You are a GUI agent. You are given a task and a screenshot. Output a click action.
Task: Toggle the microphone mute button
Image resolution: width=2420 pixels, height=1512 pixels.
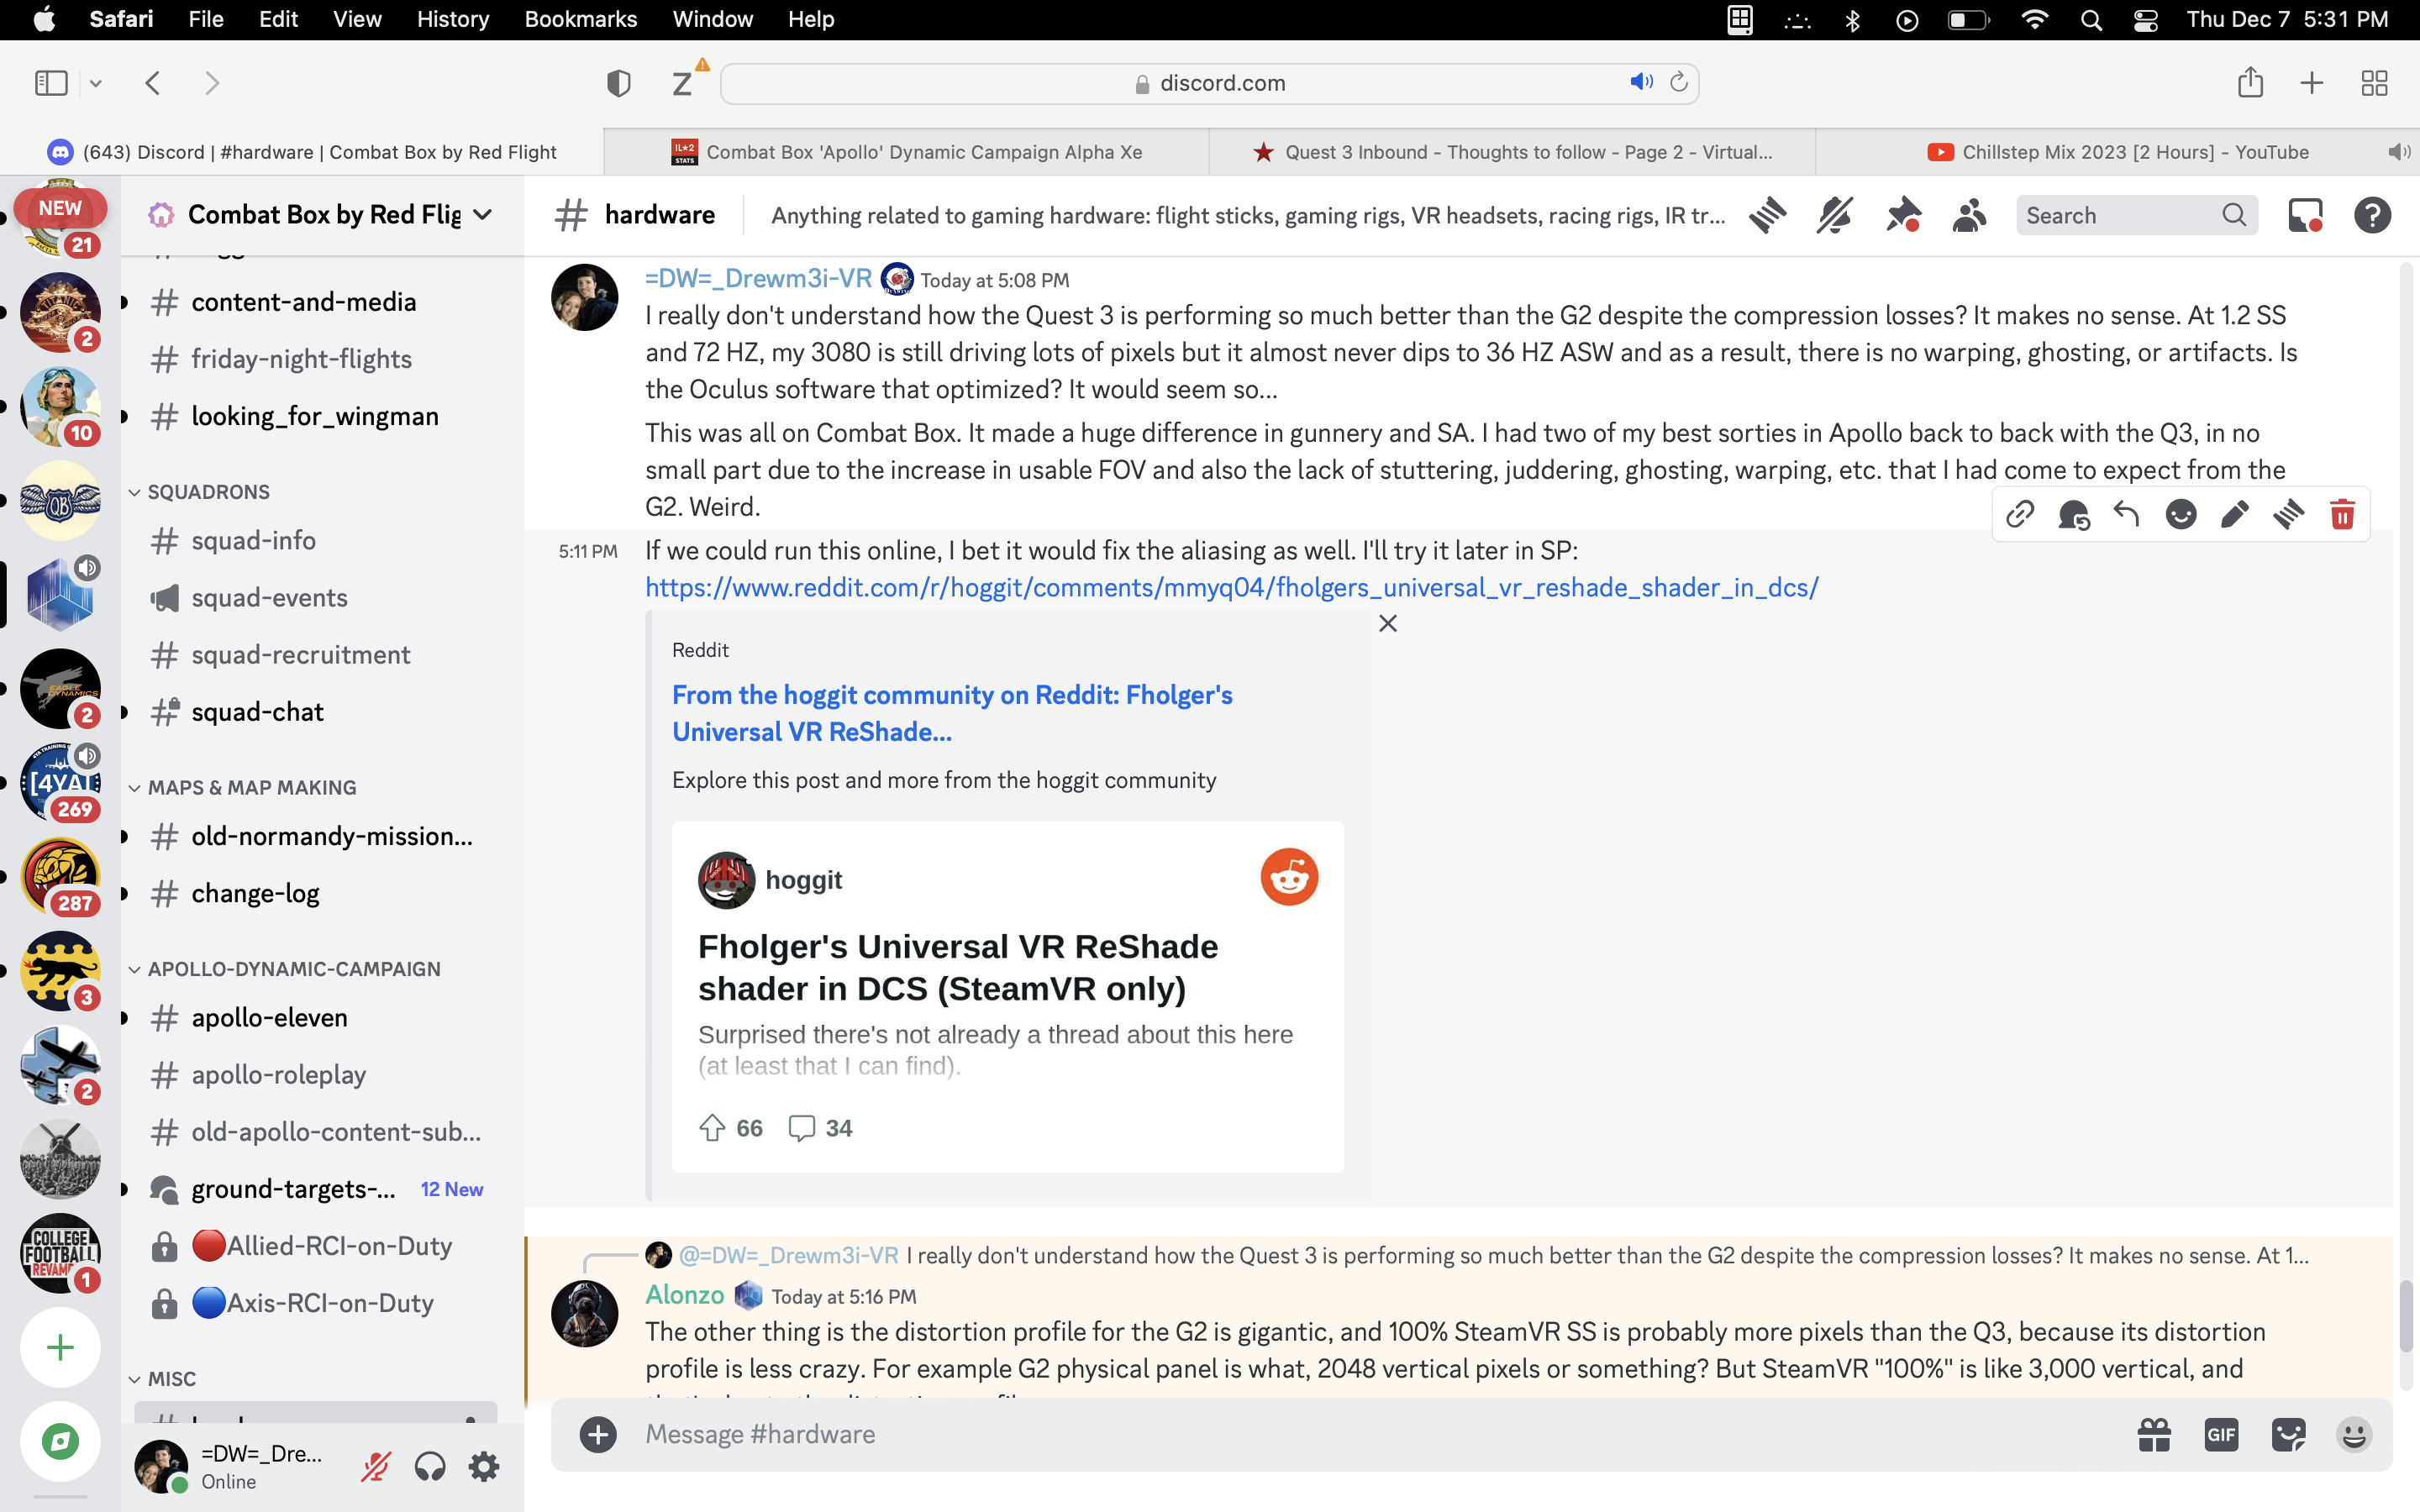click(376, 1467)
